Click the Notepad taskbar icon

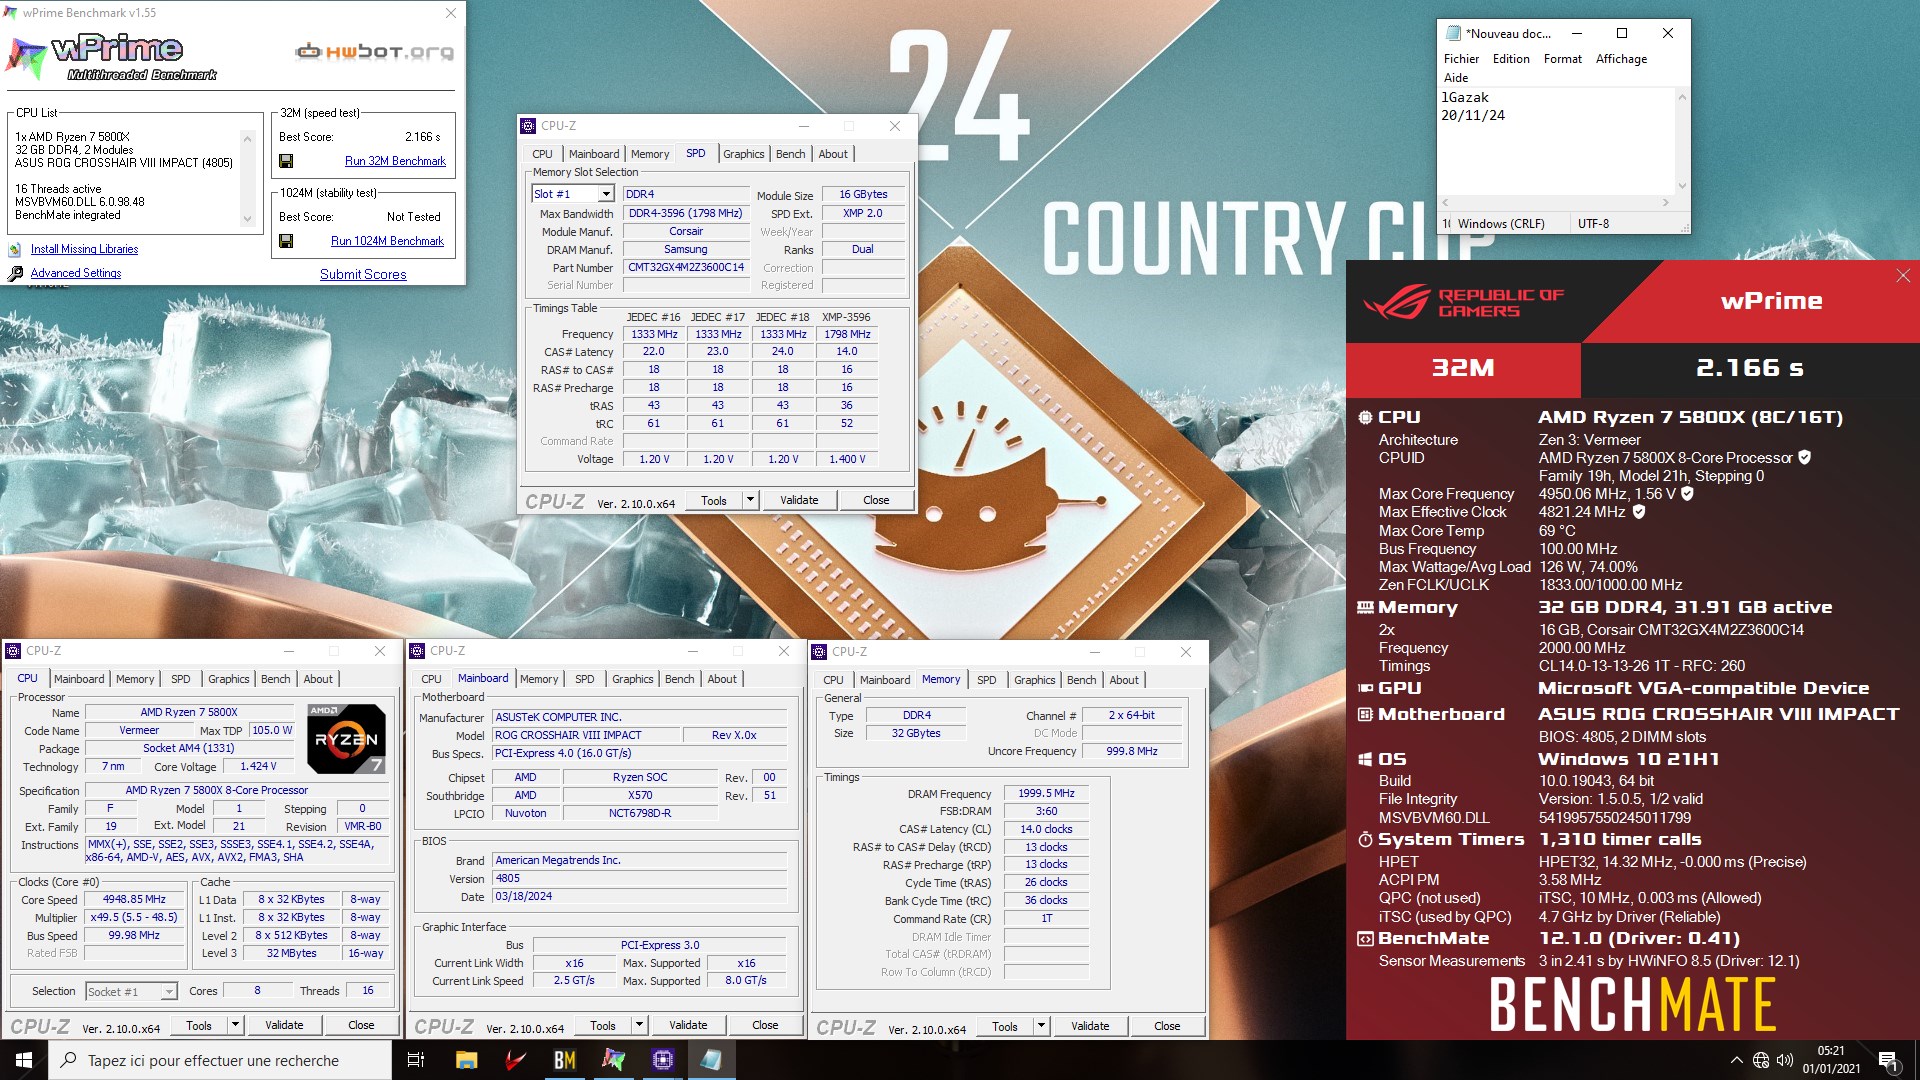coord(711,1060)
